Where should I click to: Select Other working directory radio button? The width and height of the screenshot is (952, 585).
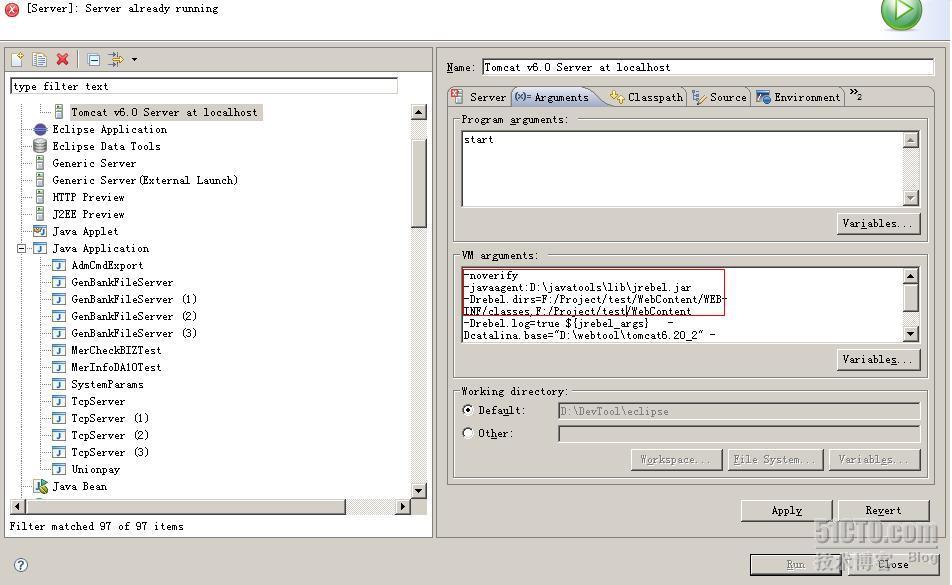468,433
